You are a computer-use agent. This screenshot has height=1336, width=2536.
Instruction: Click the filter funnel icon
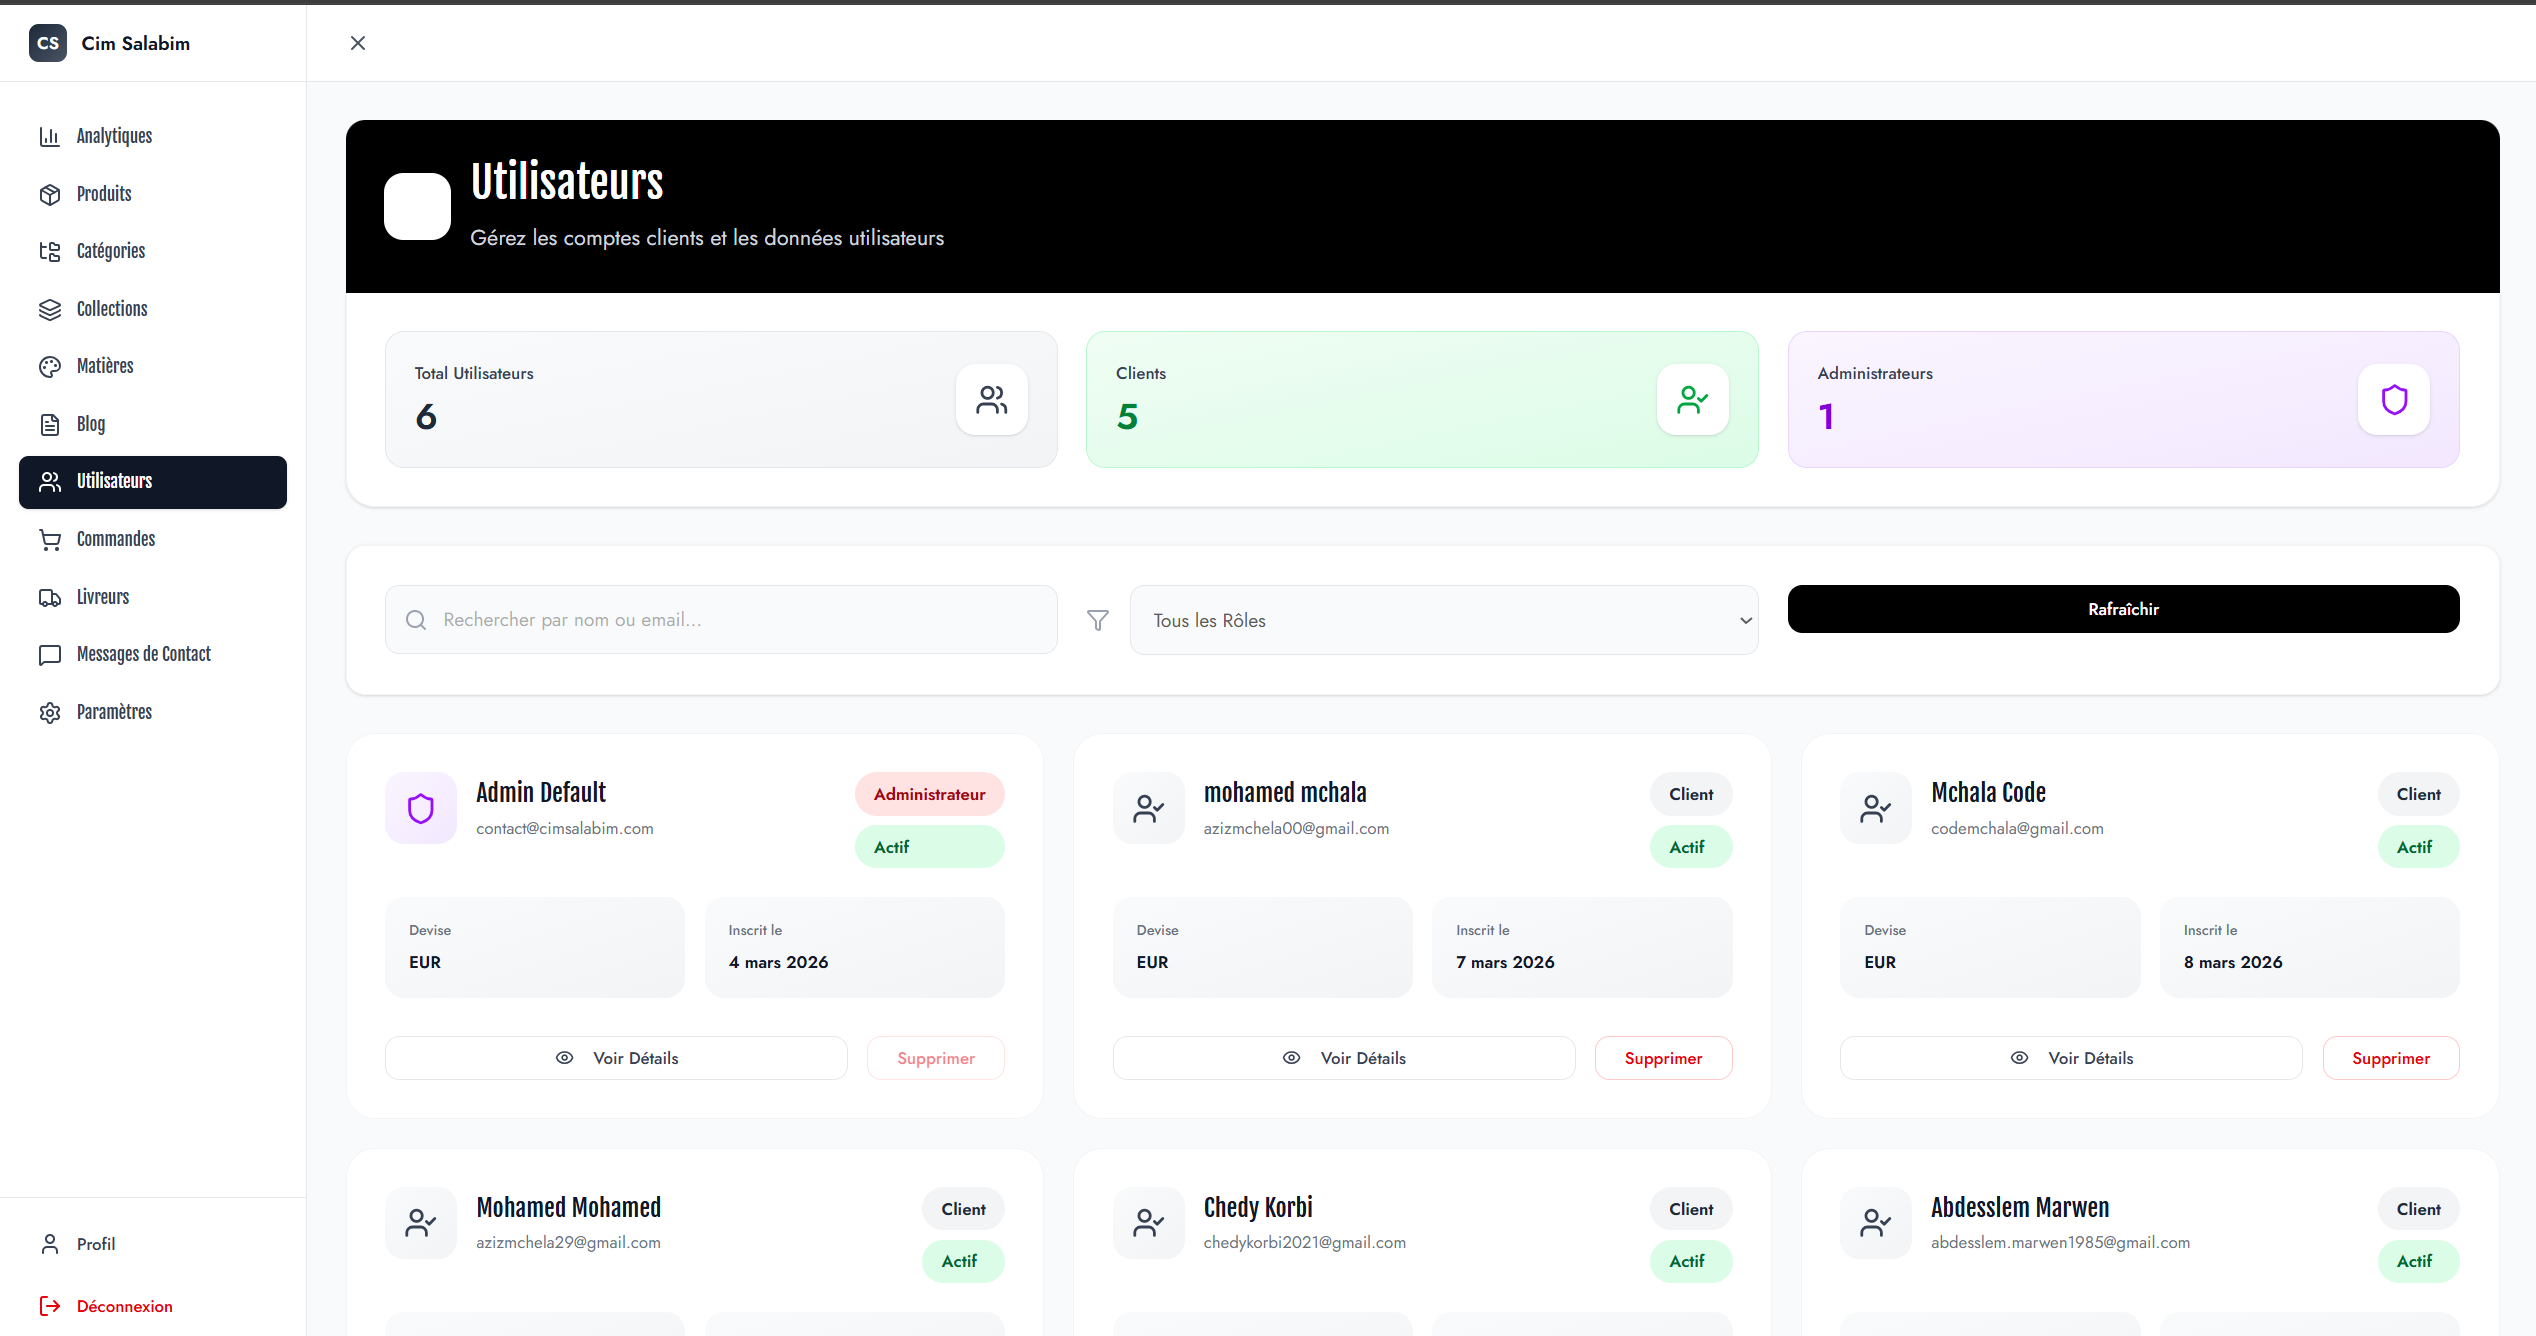[x=1097, y=620]
